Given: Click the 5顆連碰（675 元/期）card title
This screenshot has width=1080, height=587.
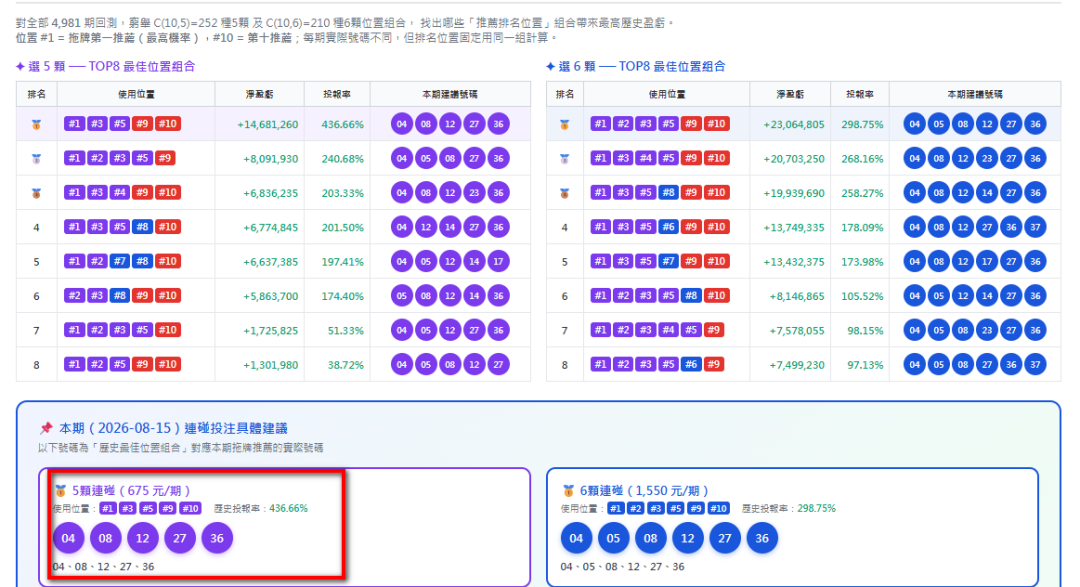Looking at the screenshot, I should [x=131, y=491].
